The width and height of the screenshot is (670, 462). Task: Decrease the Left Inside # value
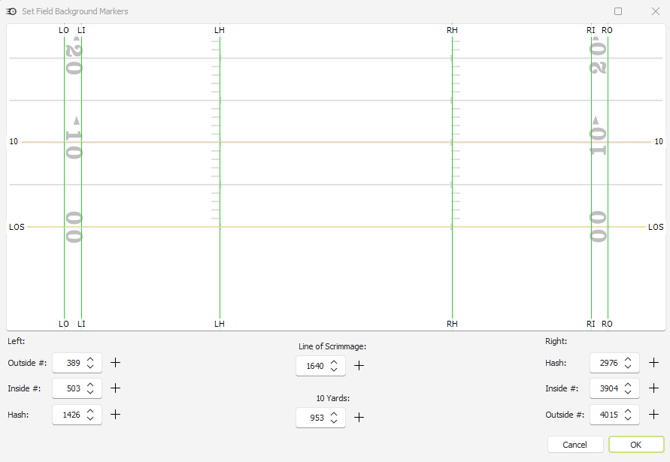point(90,392)
